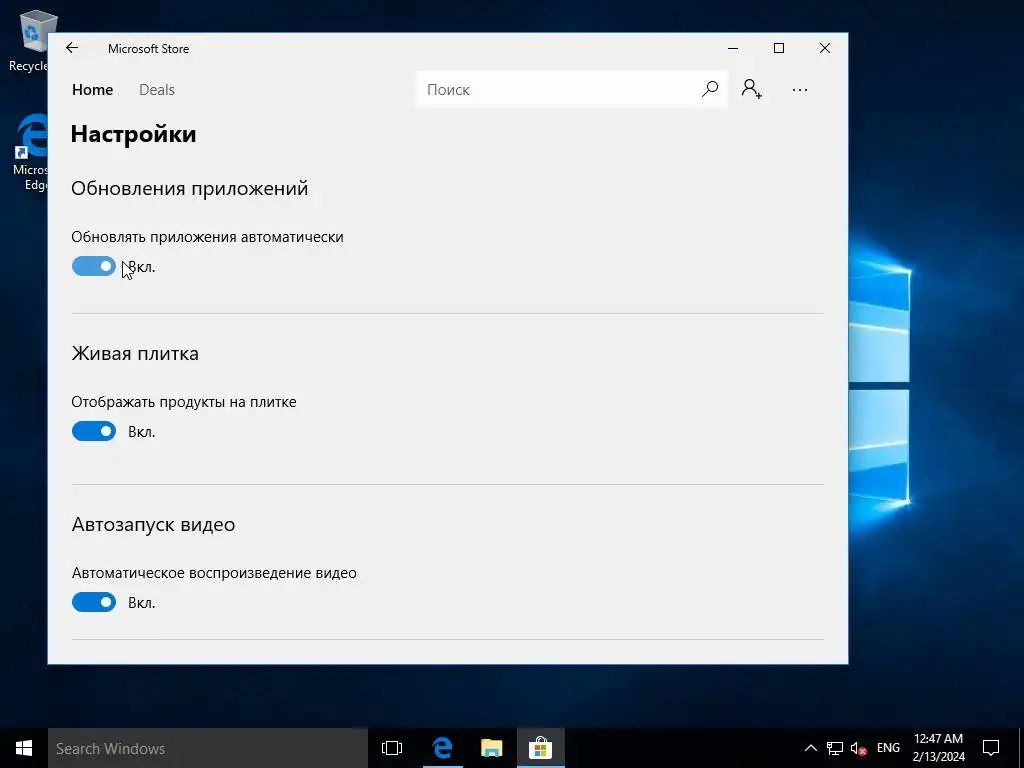Viewport: 1024px width, 768px height.
Task: Turn off live tile products toggle
Action: point(93,431)
